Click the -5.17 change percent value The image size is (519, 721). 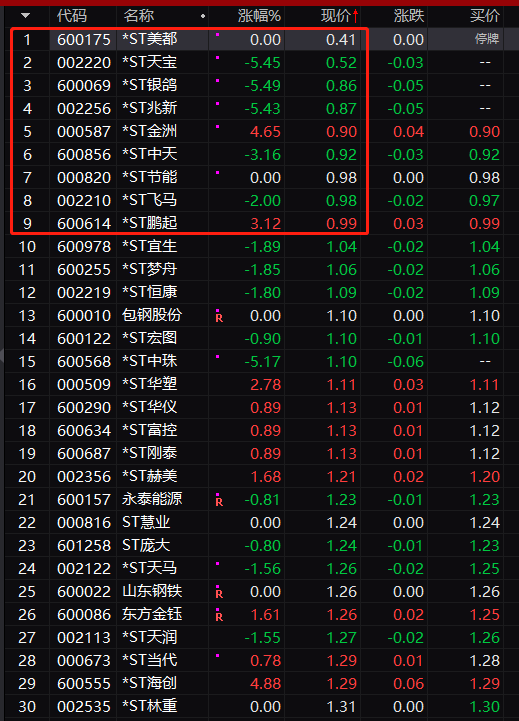[262, 361]
